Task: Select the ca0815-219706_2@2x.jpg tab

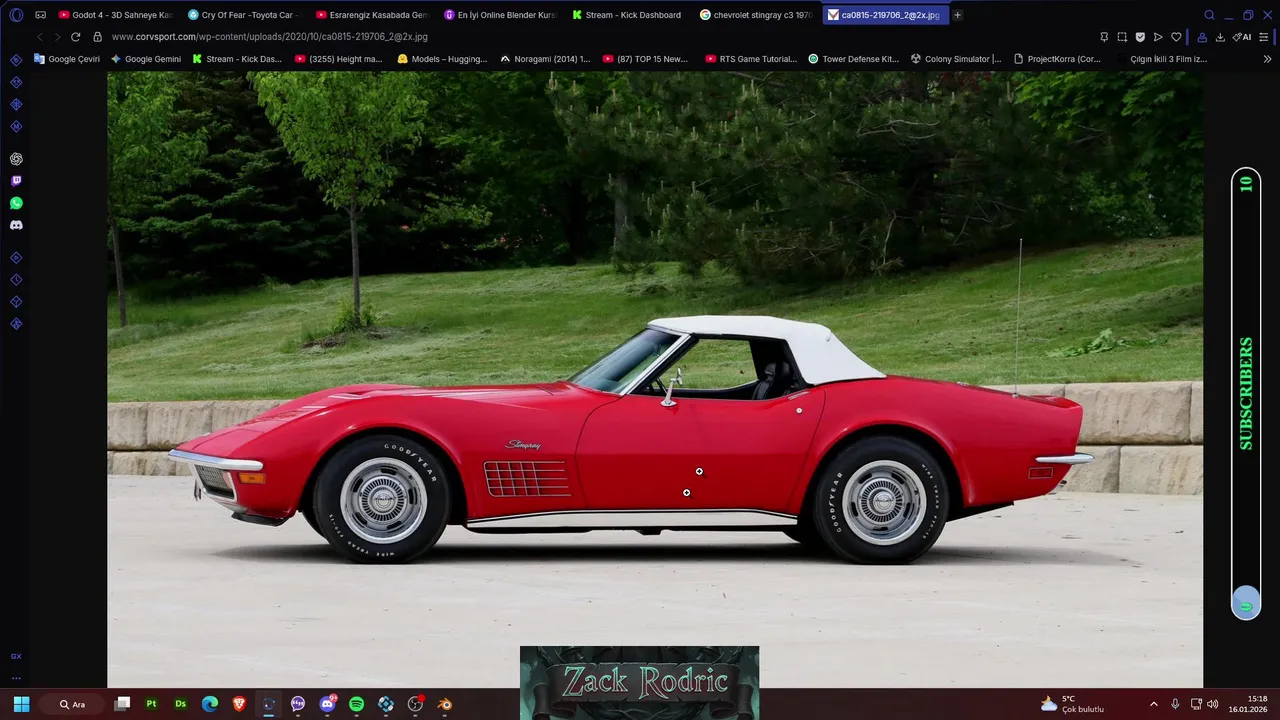Action: (884, 15)
